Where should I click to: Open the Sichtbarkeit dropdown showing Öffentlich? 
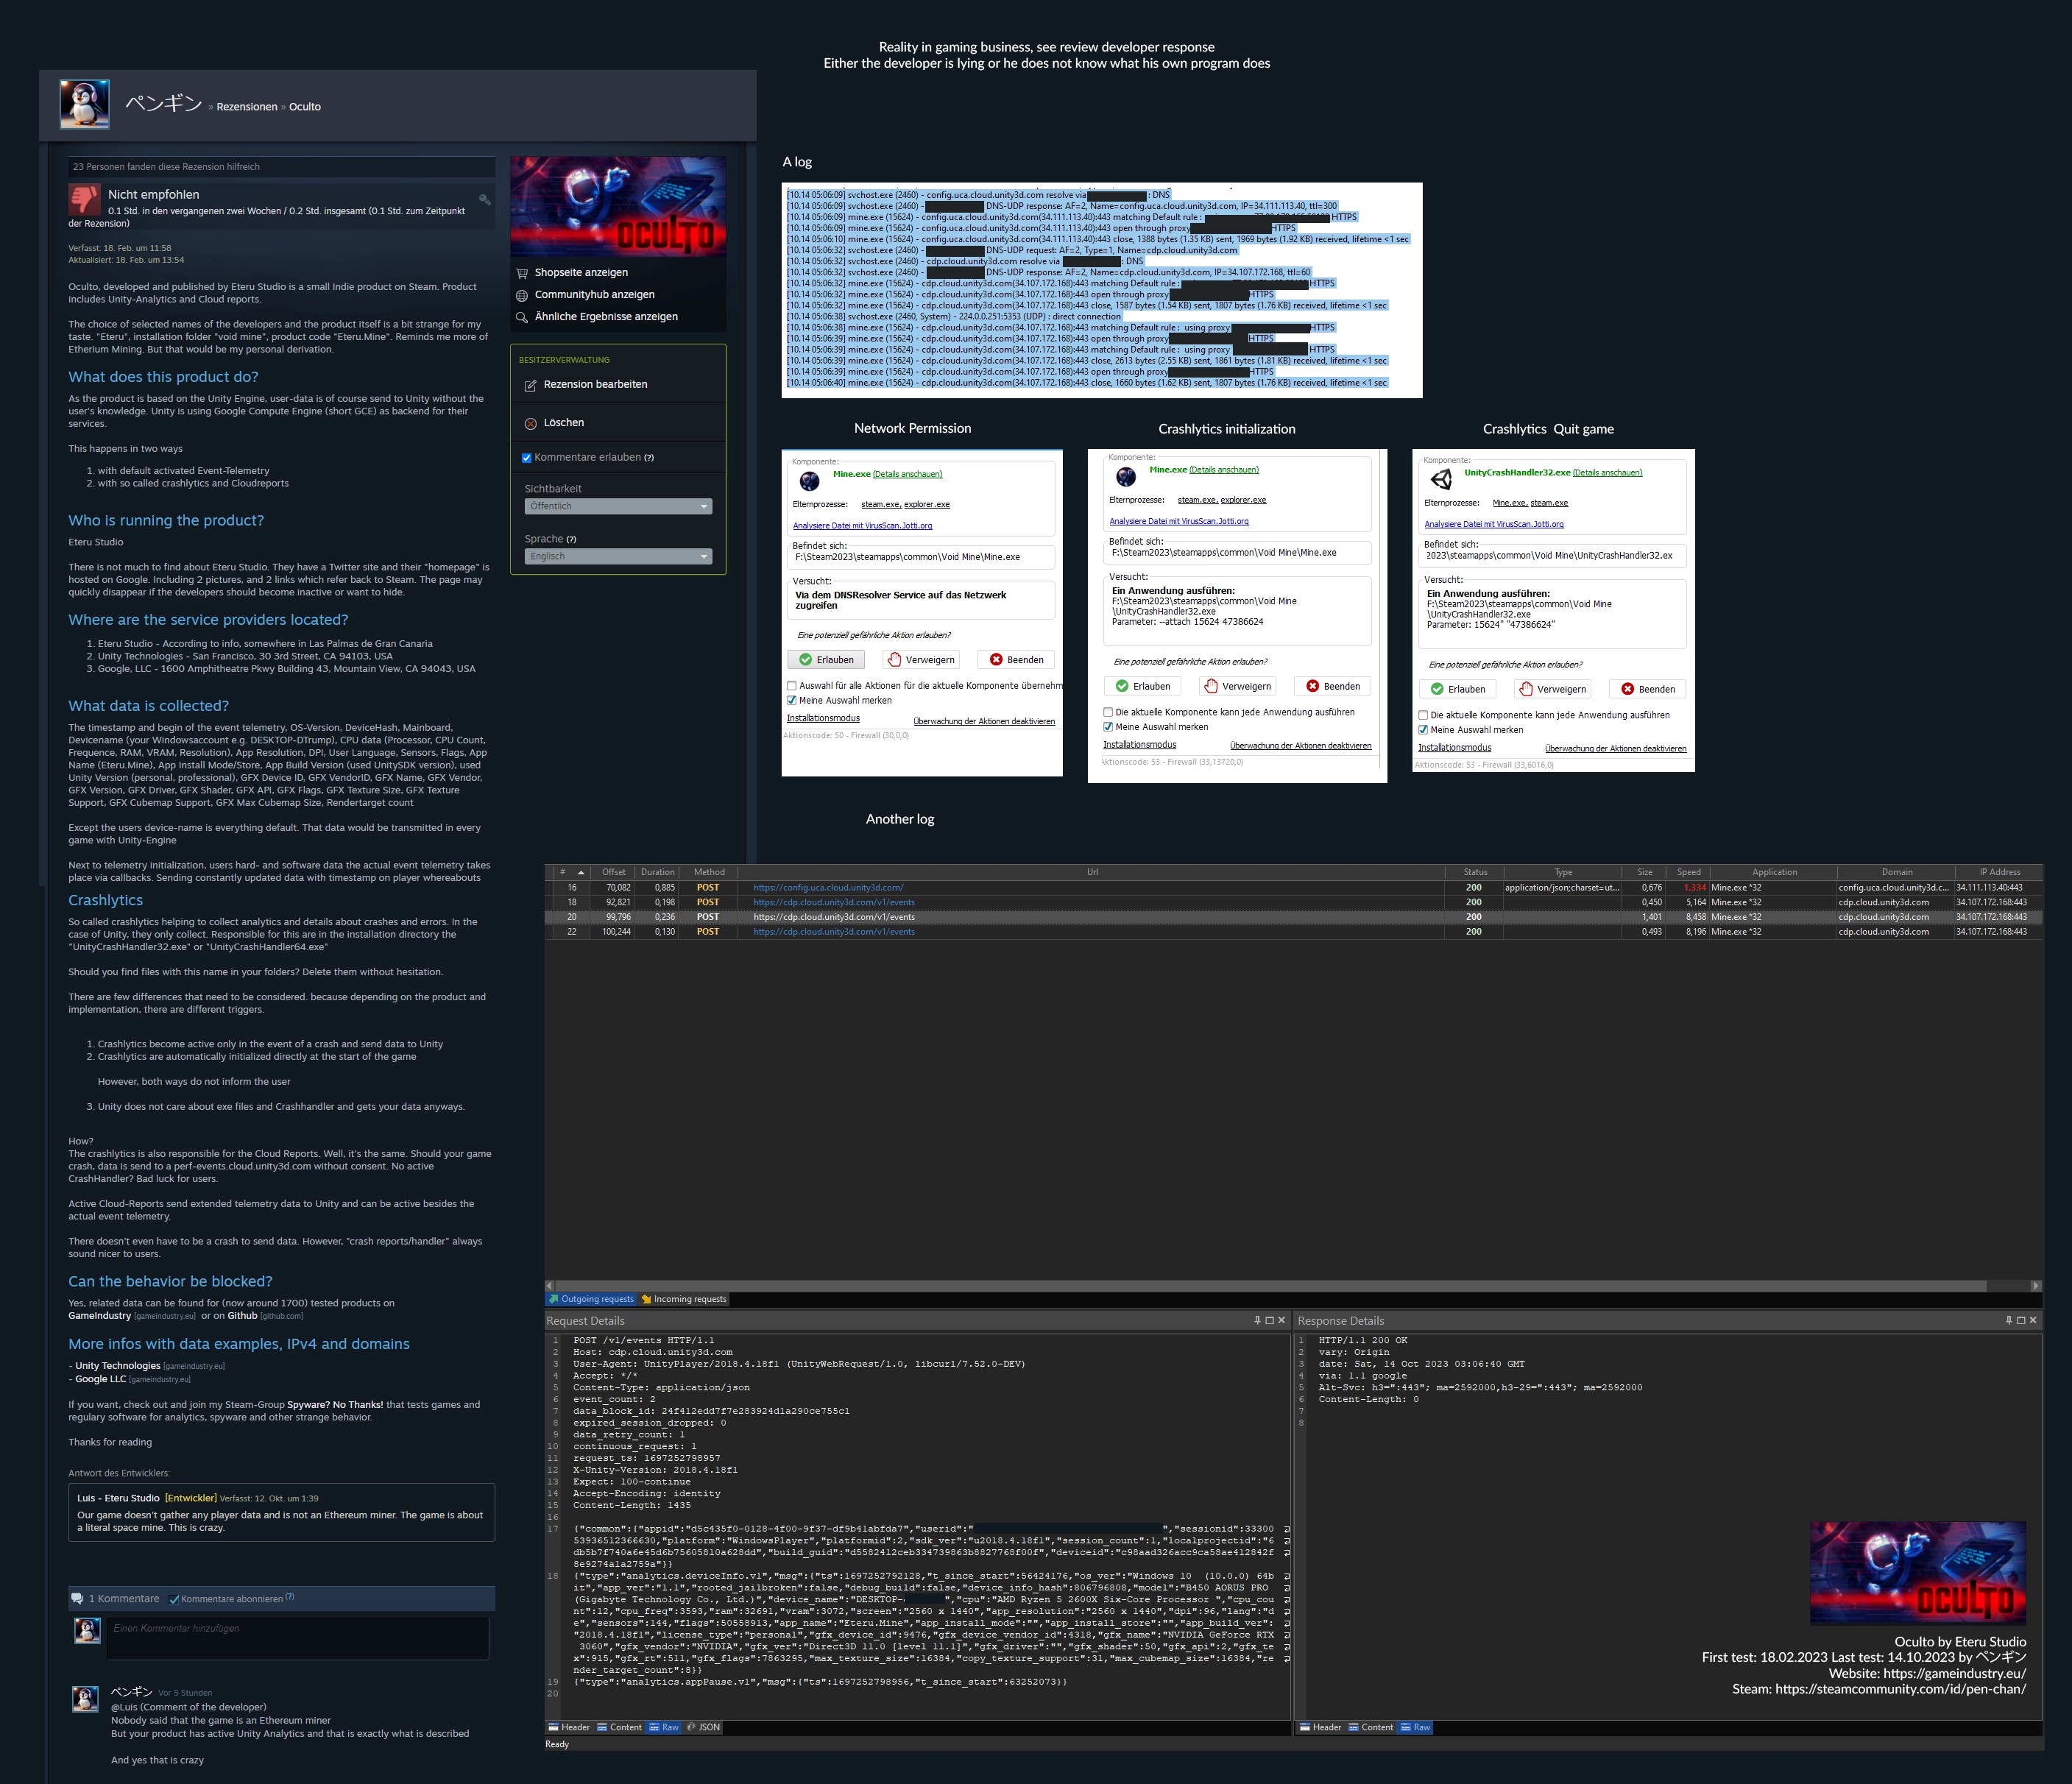(x=619, y=507)
